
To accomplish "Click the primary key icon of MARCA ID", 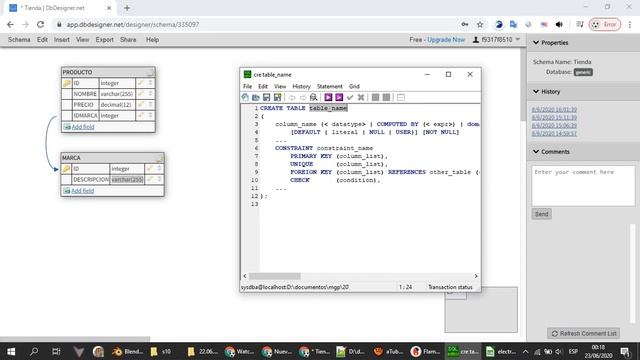I will (67, 169).
